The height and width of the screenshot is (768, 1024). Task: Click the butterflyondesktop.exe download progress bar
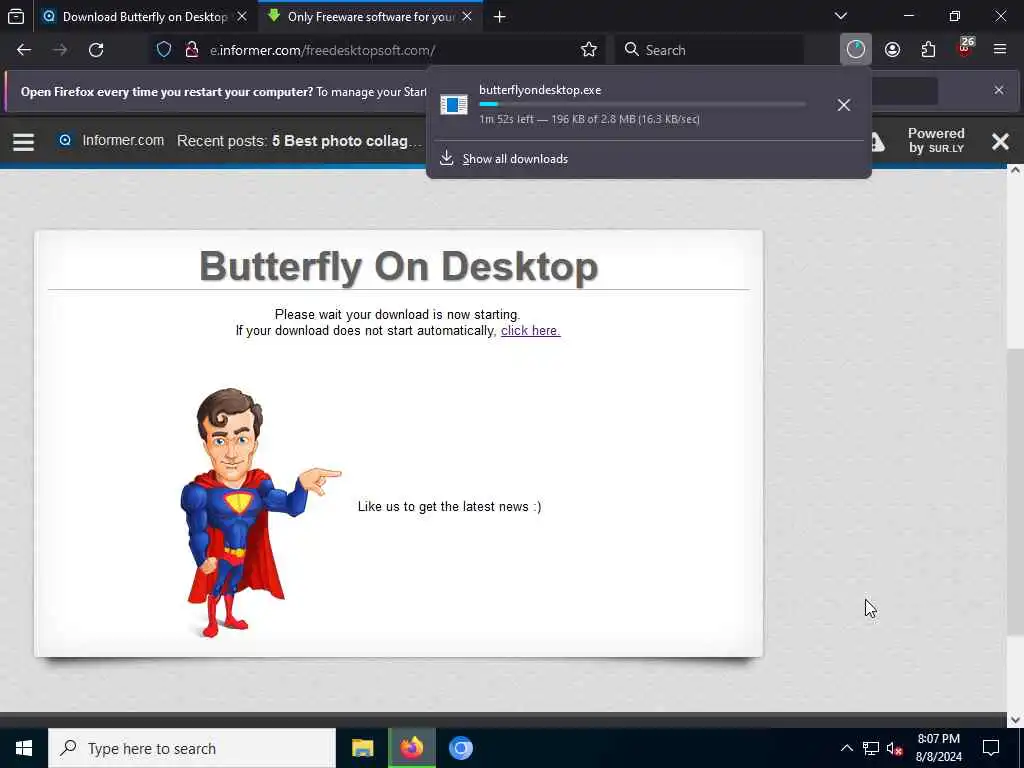point(643,104)
